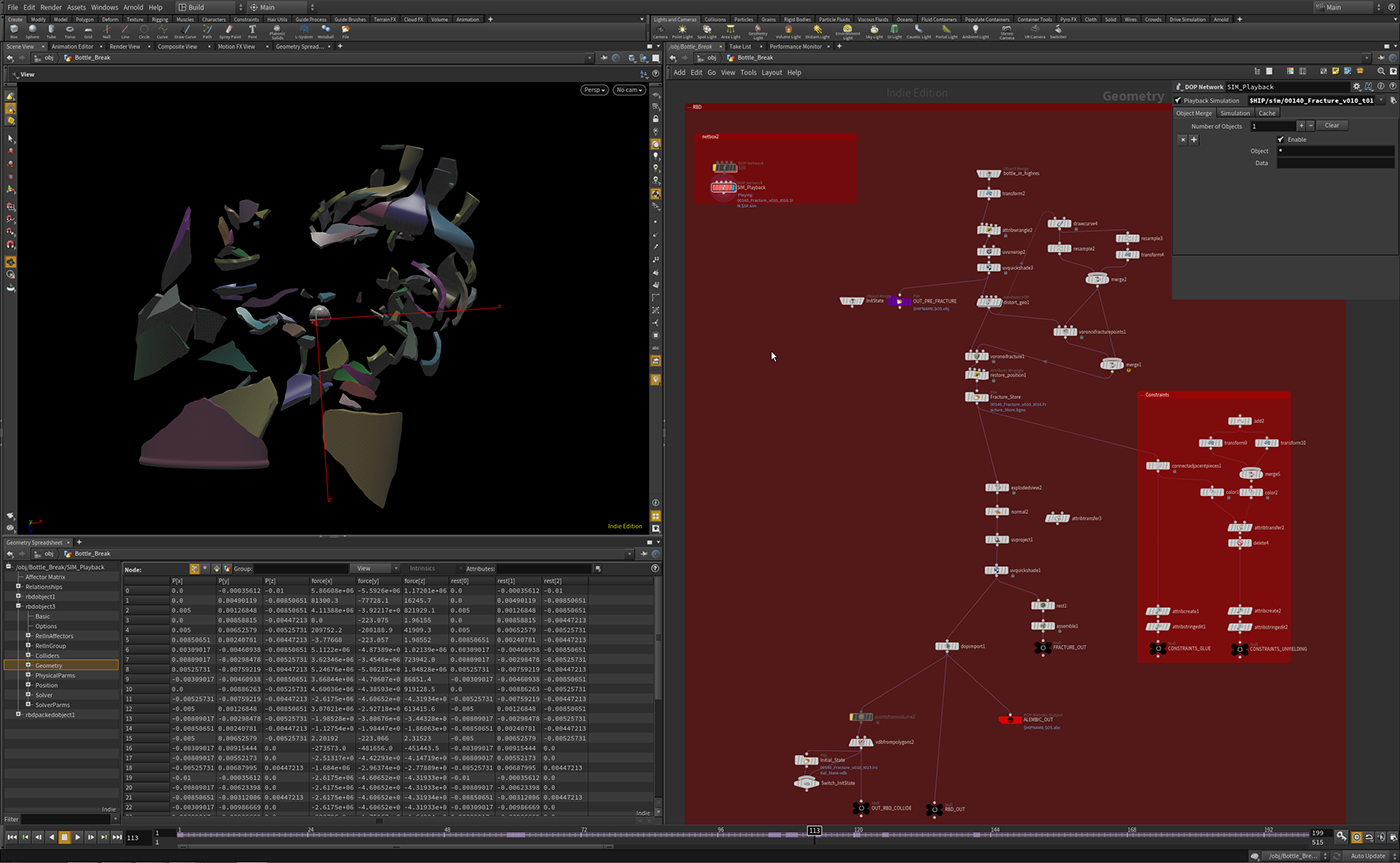The height and width of the screenshot is (863, 1400).
Task: Select the Box shelf tool
Action: [14, 31]
